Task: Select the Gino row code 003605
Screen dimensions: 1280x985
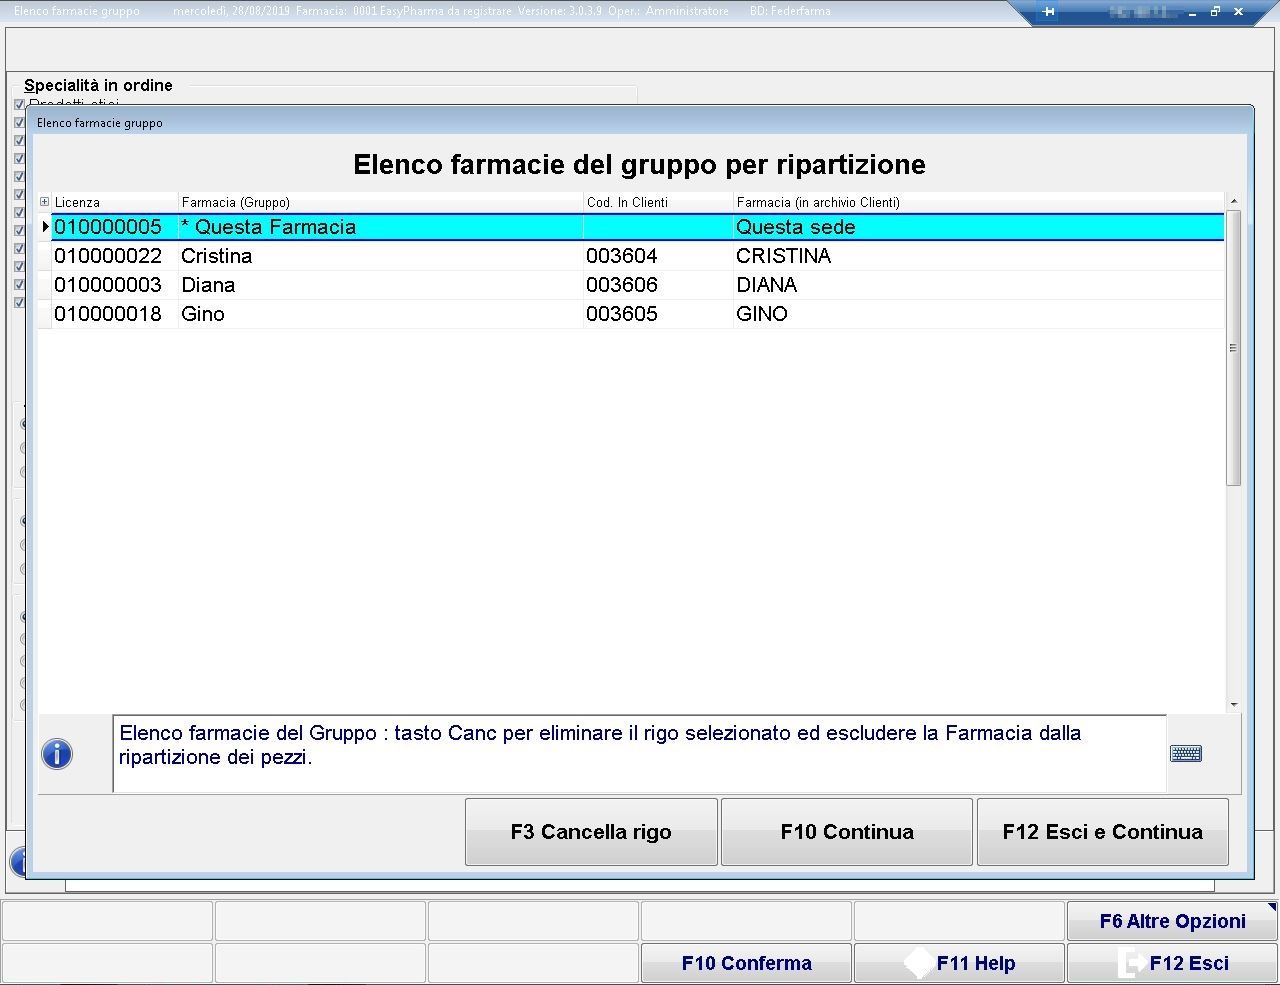Action: (621, 314)
